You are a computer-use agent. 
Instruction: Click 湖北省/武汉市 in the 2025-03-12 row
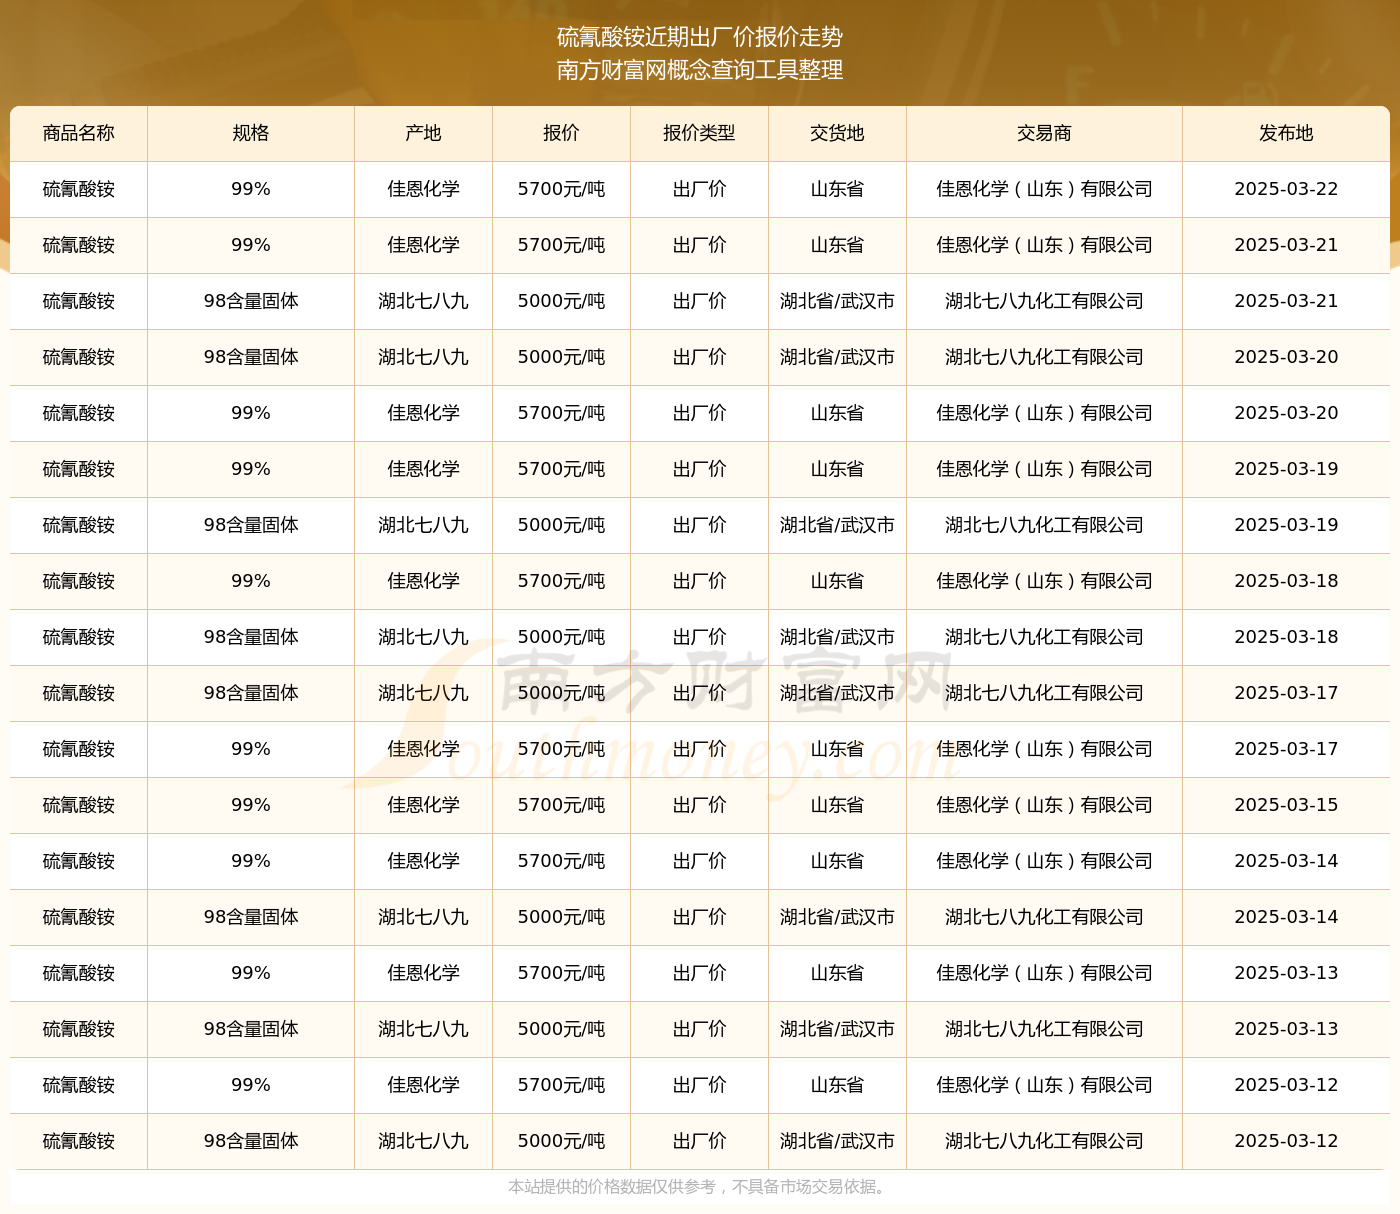pyautogui.click(x=837, y=1141)
